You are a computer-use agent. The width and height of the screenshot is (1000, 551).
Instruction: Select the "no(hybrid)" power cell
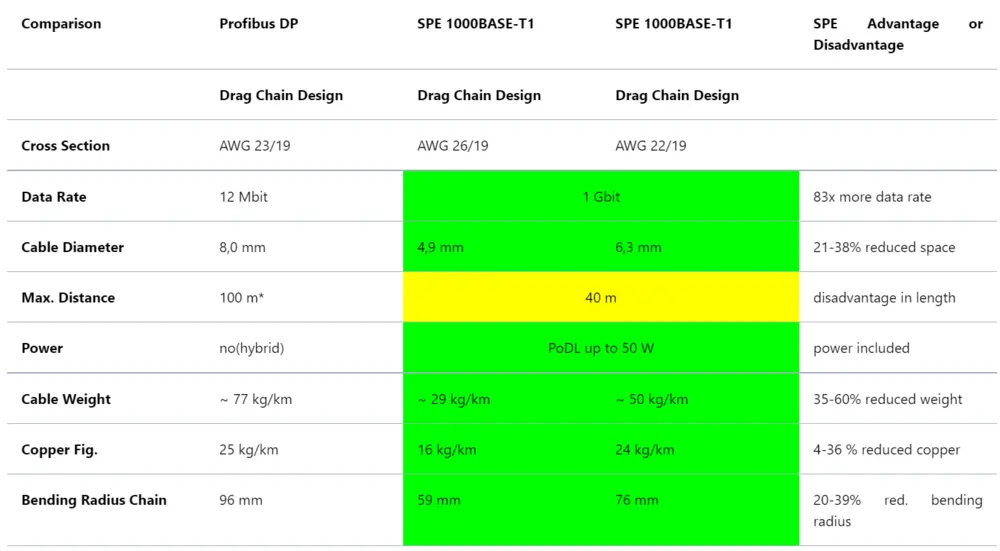click(x=252, y=348)
